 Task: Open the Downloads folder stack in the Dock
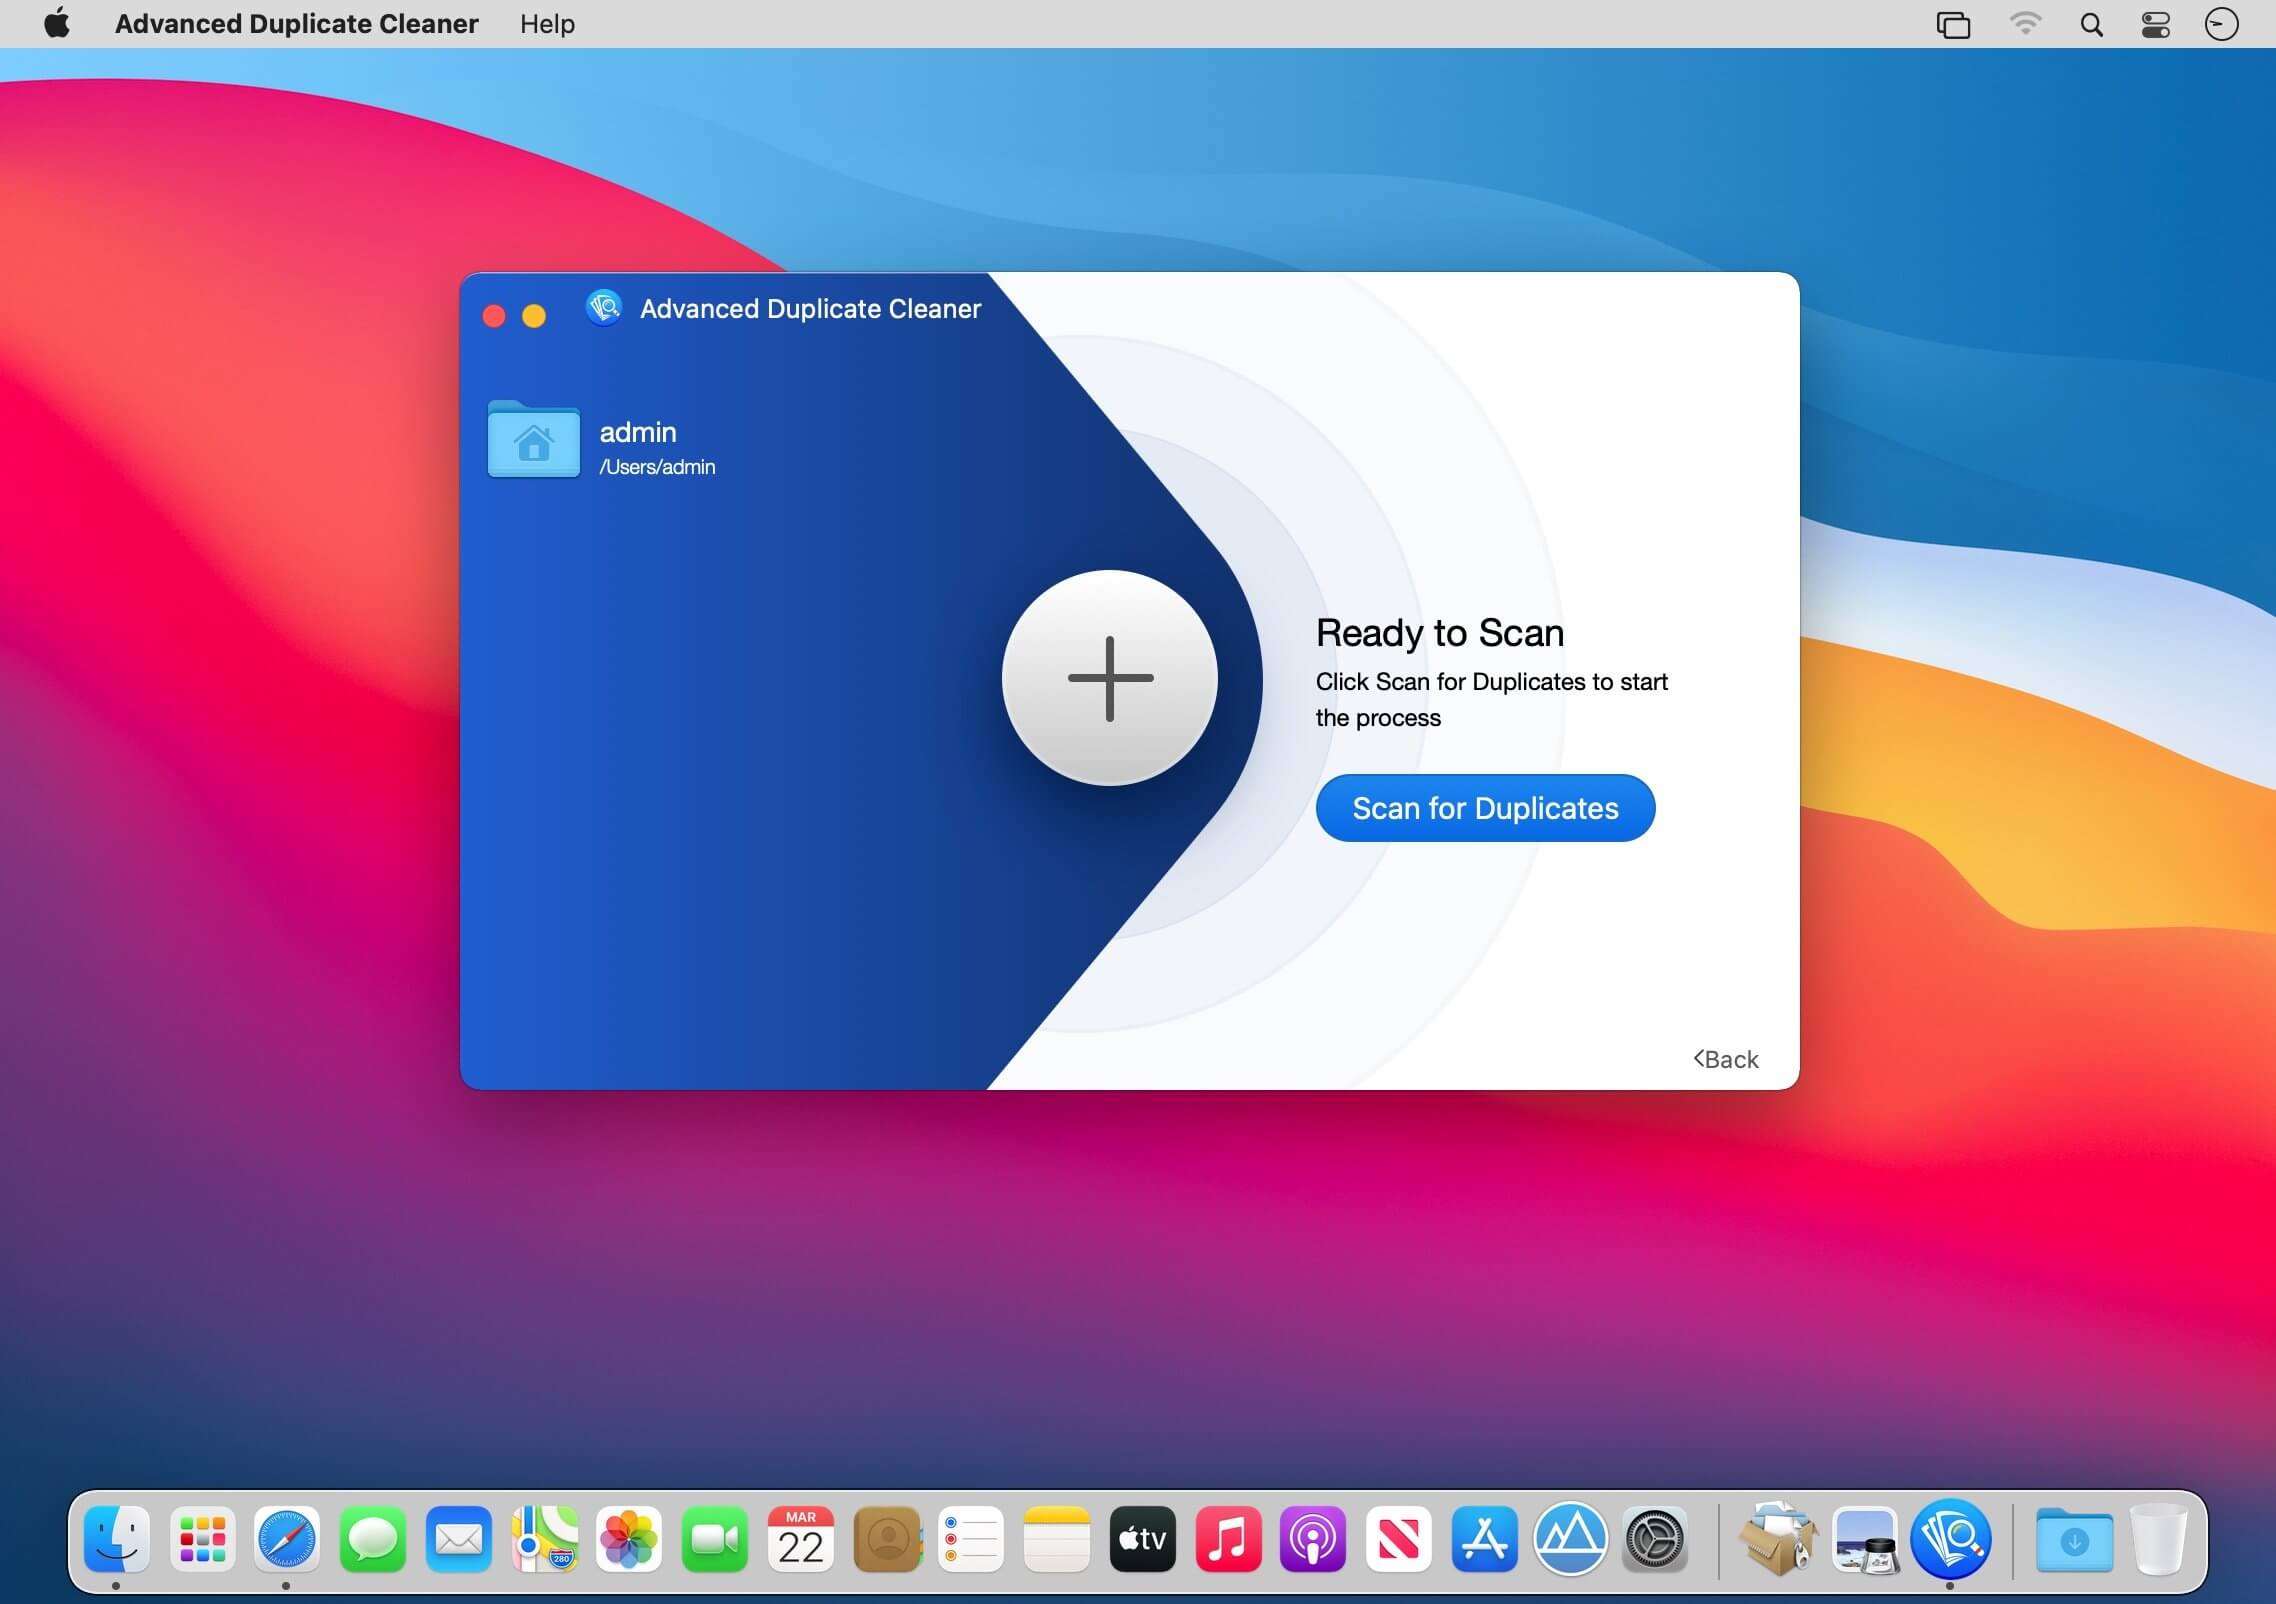point(2074,1539)
